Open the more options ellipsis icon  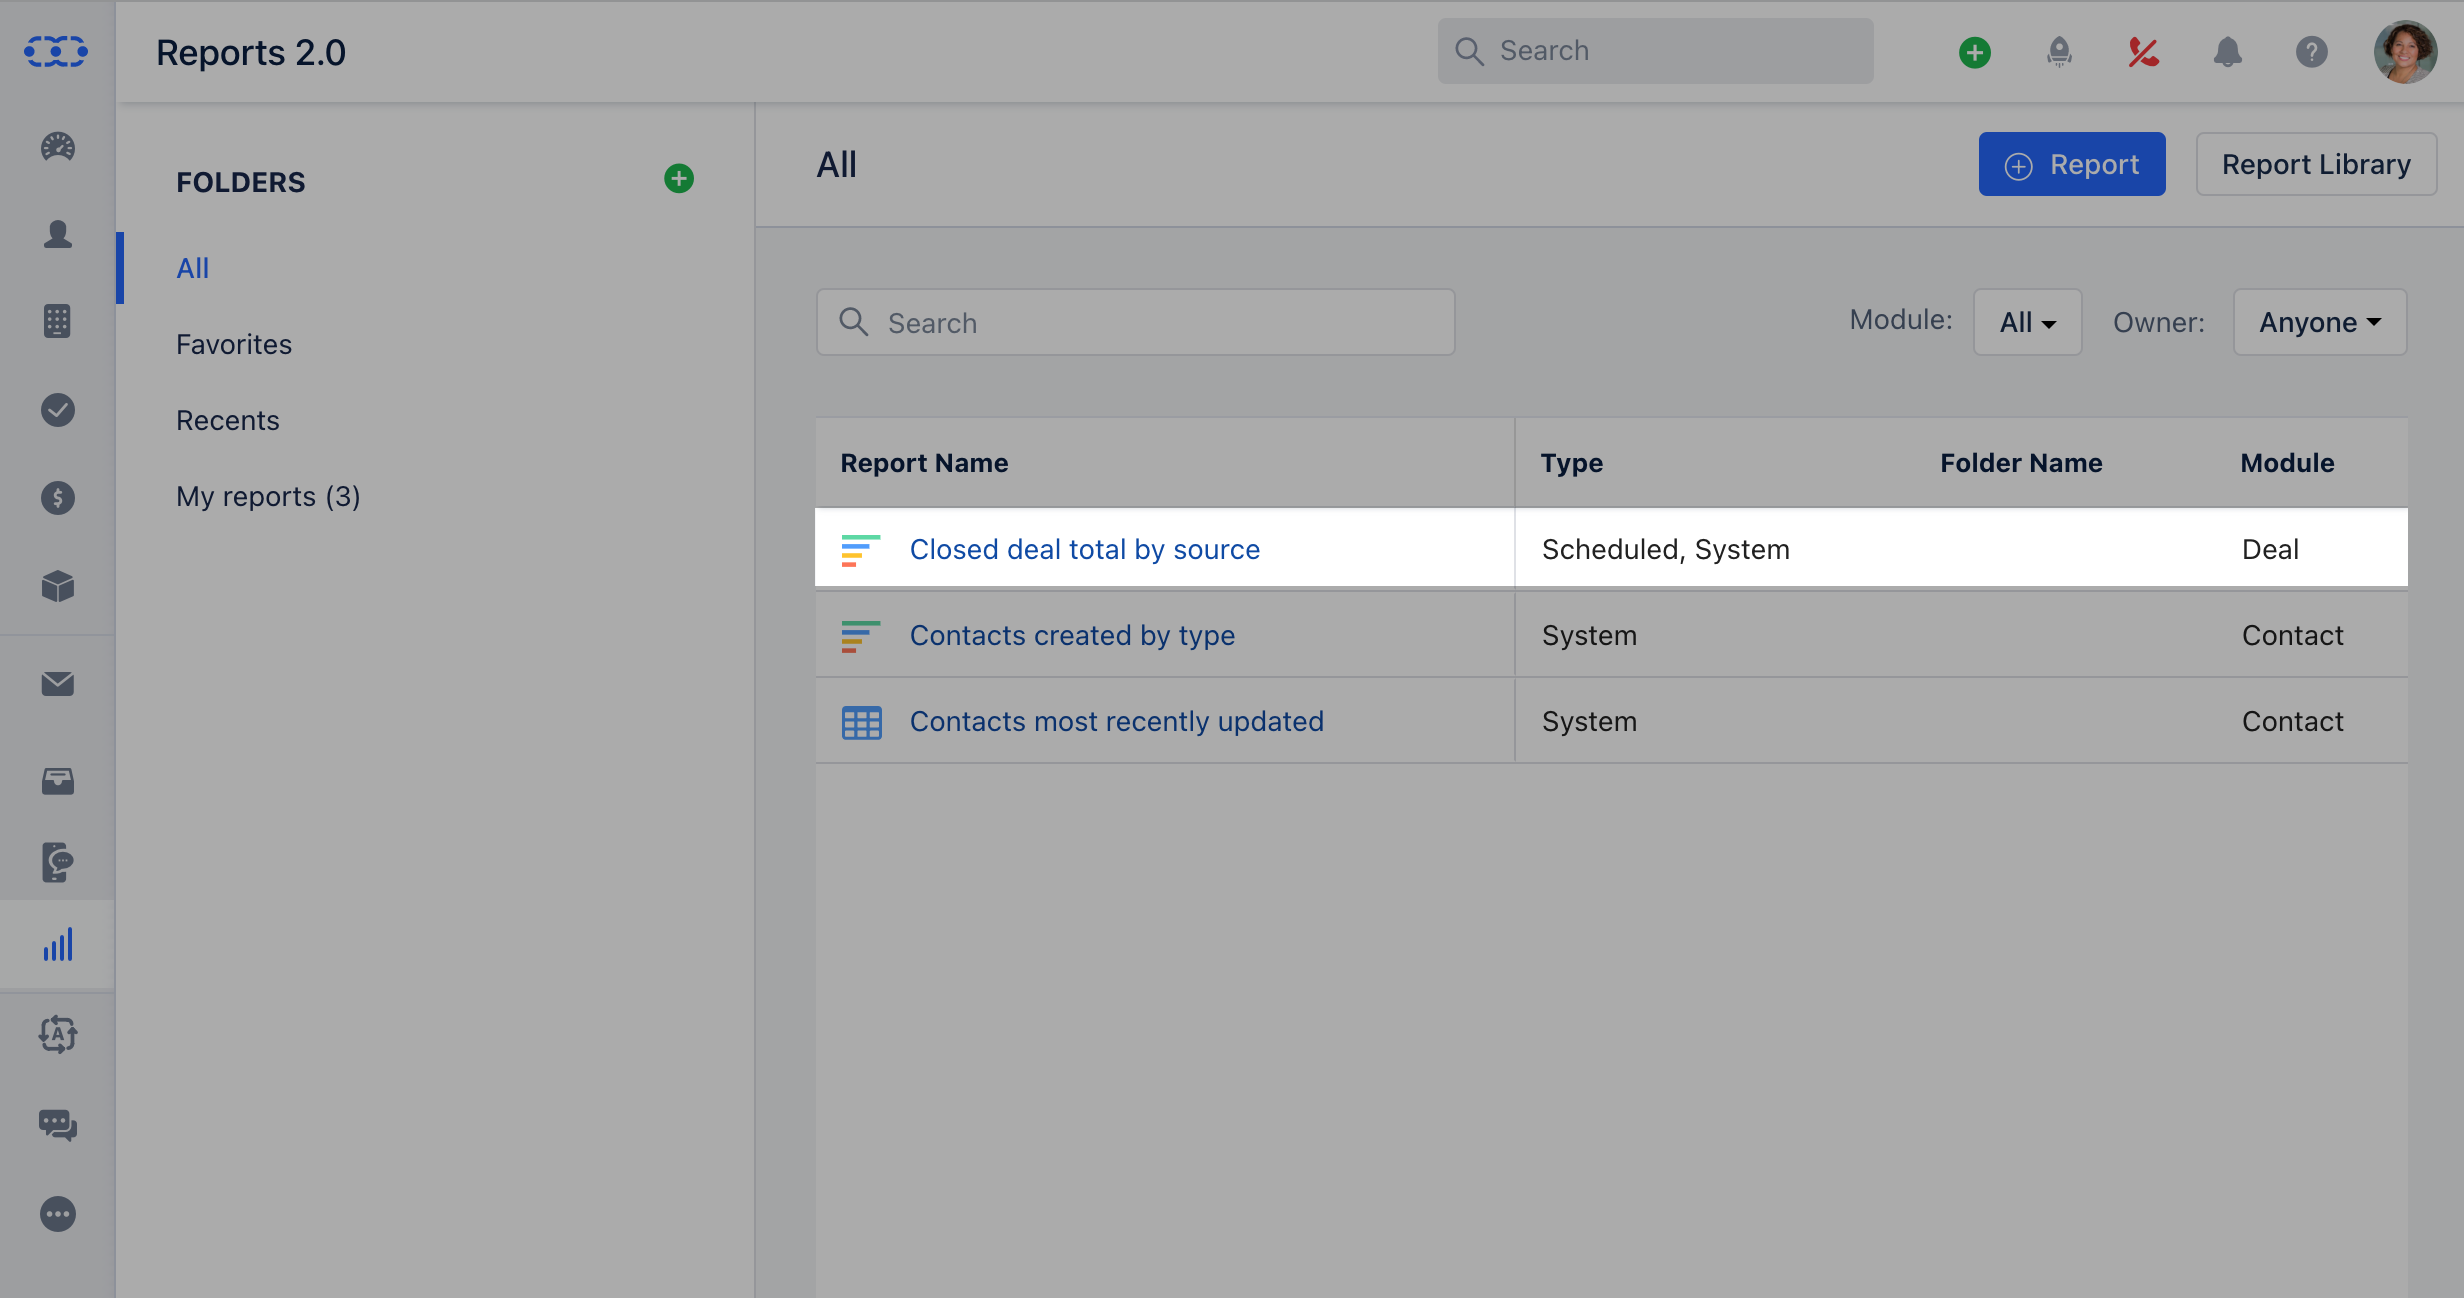[x=57, y=1214]
